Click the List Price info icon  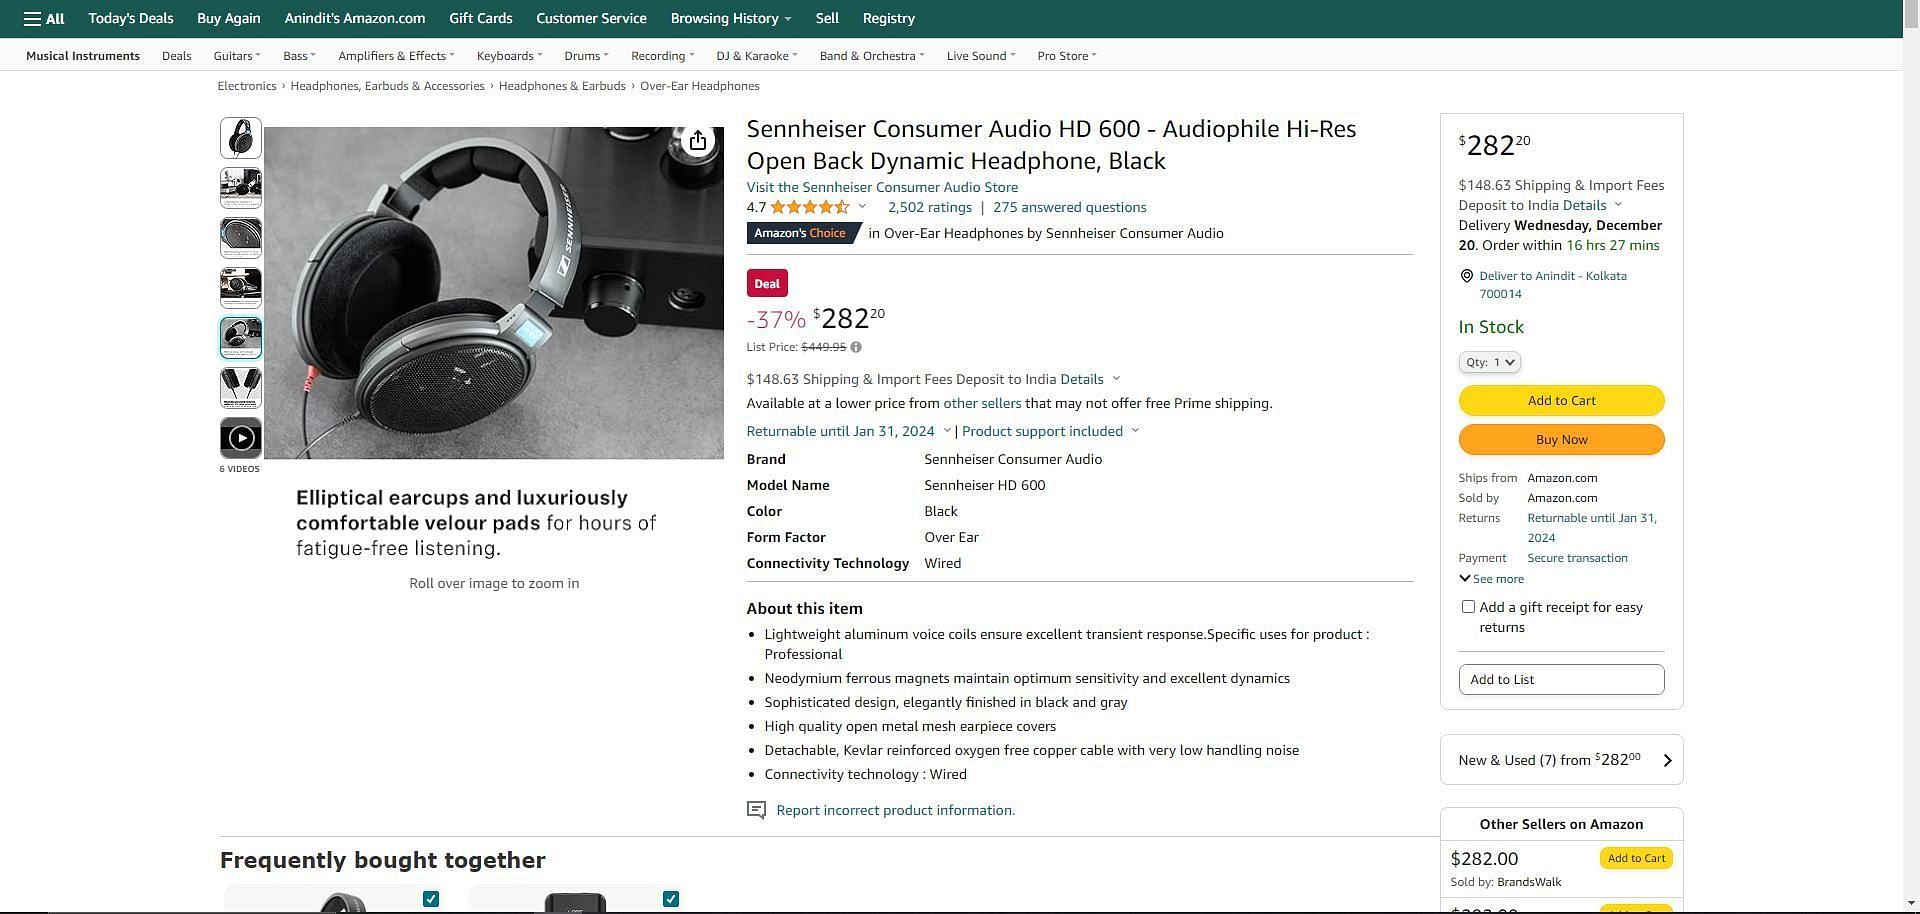pos(856,347)
